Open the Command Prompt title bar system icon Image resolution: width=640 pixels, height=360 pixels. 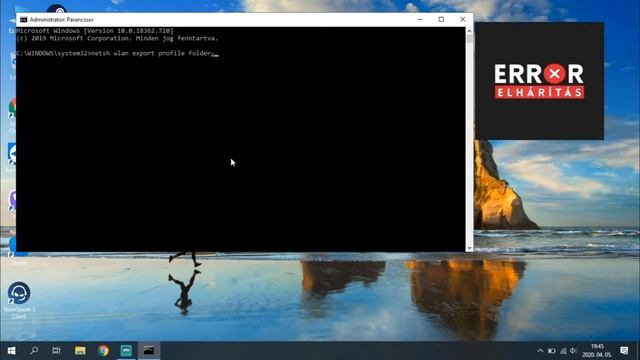tap(24, 20)
